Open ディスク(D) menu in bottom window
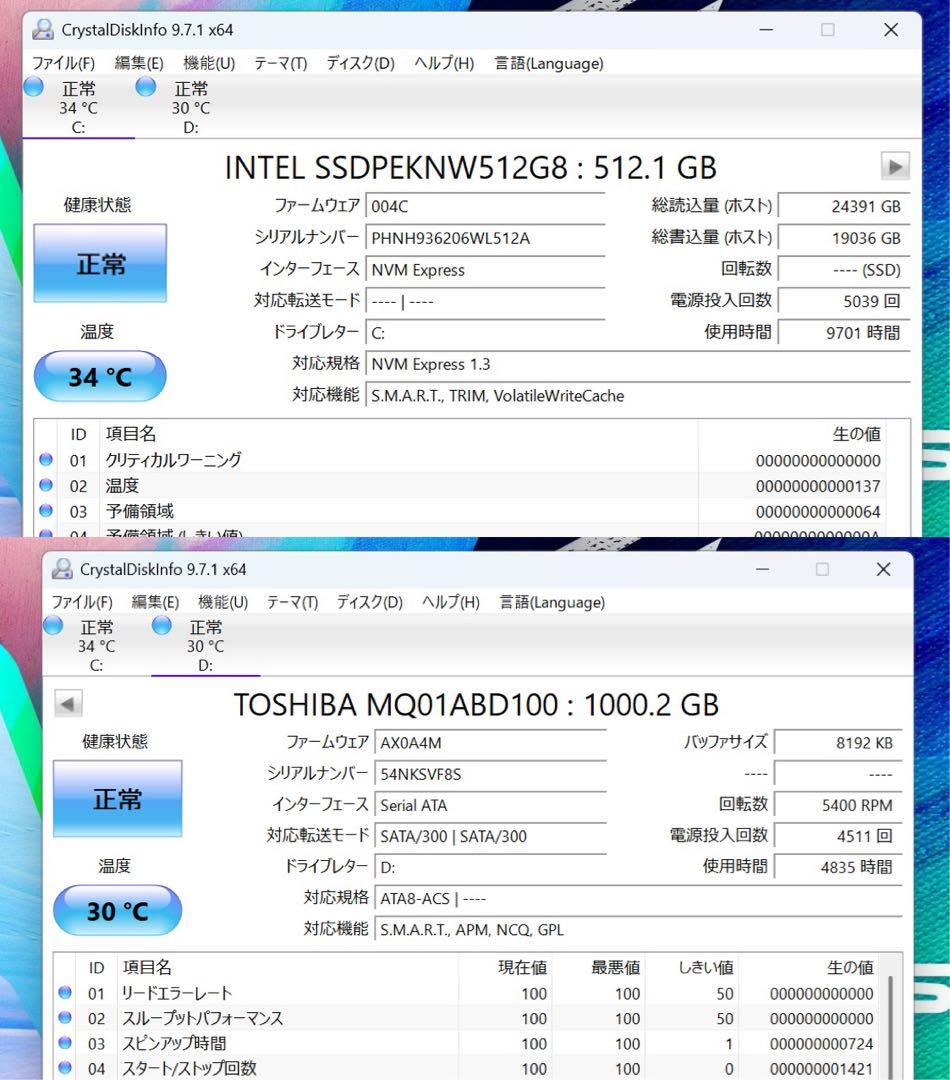Screen dimensions: 950x1080 tap(370, 602)
